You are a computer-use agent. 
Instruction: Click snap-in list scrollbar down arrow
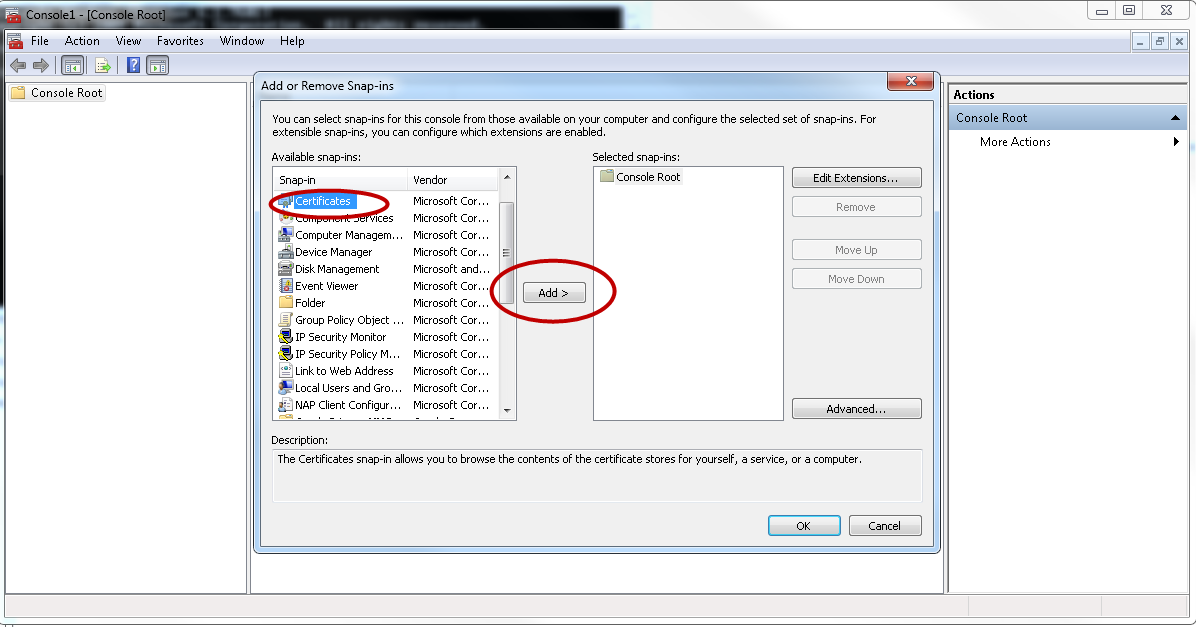[x=507, y=410]
